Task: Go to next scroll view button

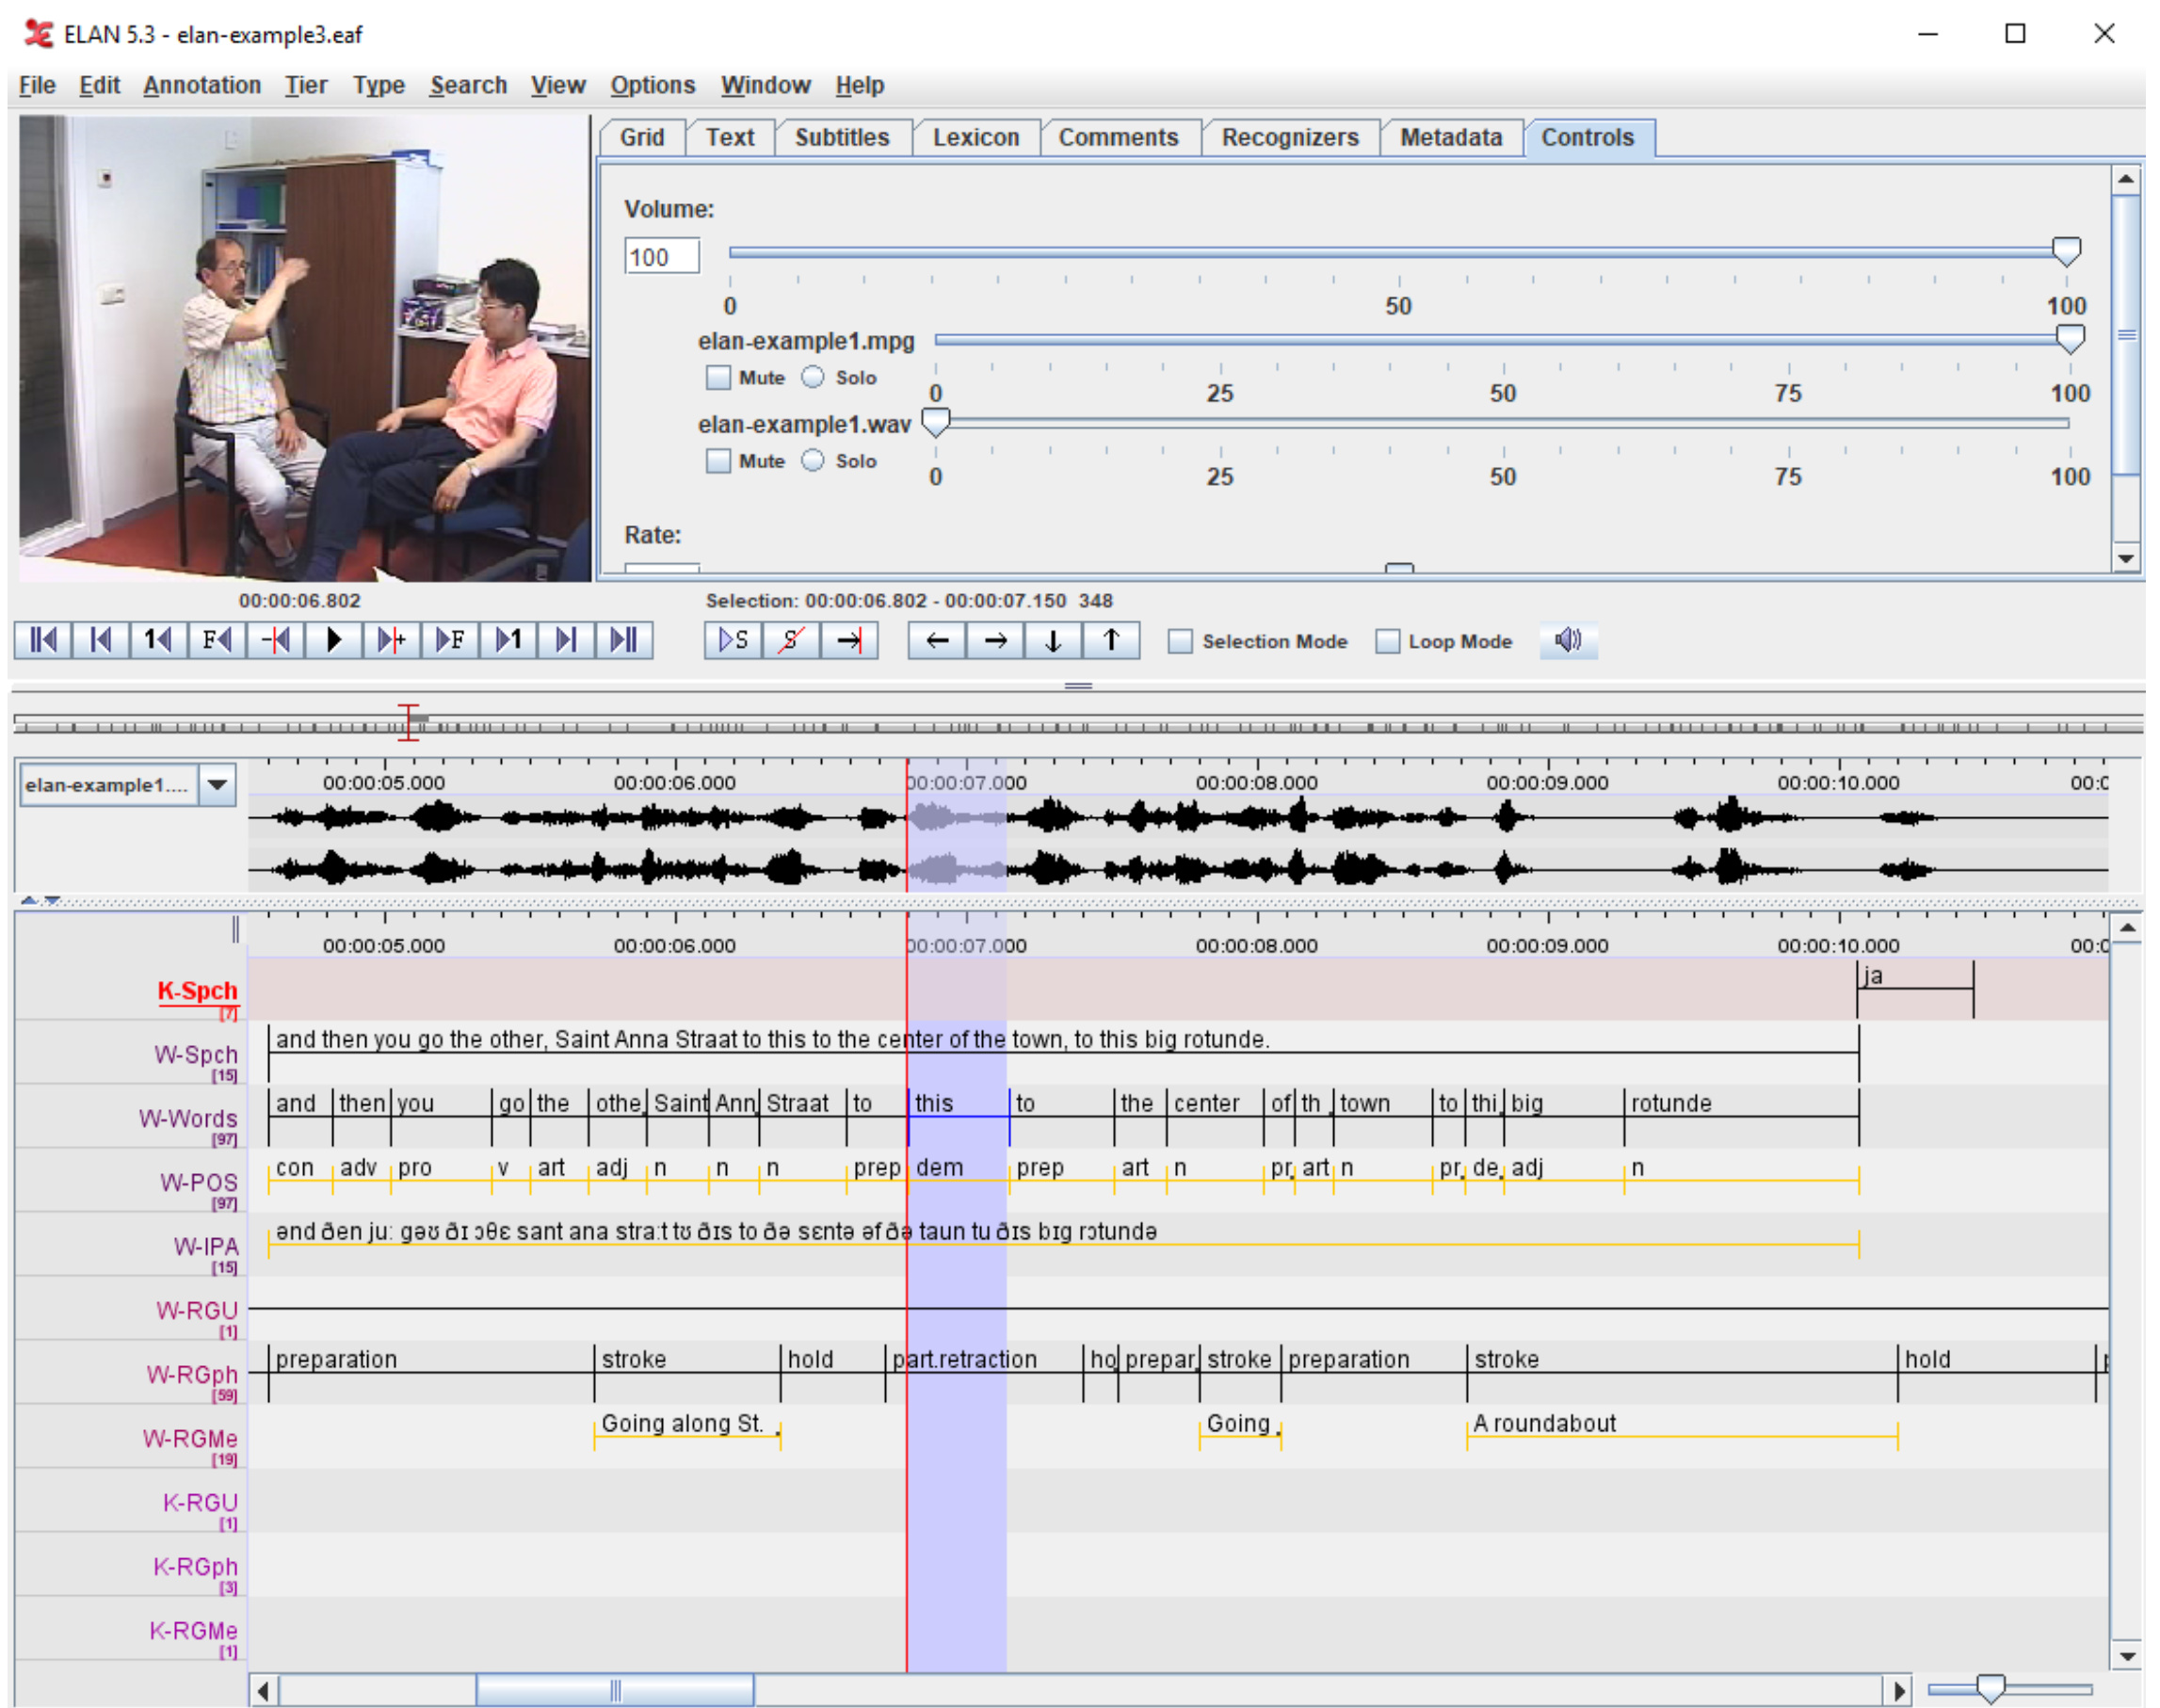Action: pos(566,640)
